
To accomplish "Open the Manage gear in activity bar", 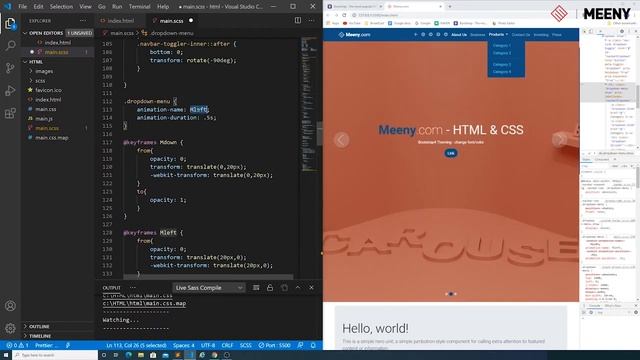I will point(10,328).
